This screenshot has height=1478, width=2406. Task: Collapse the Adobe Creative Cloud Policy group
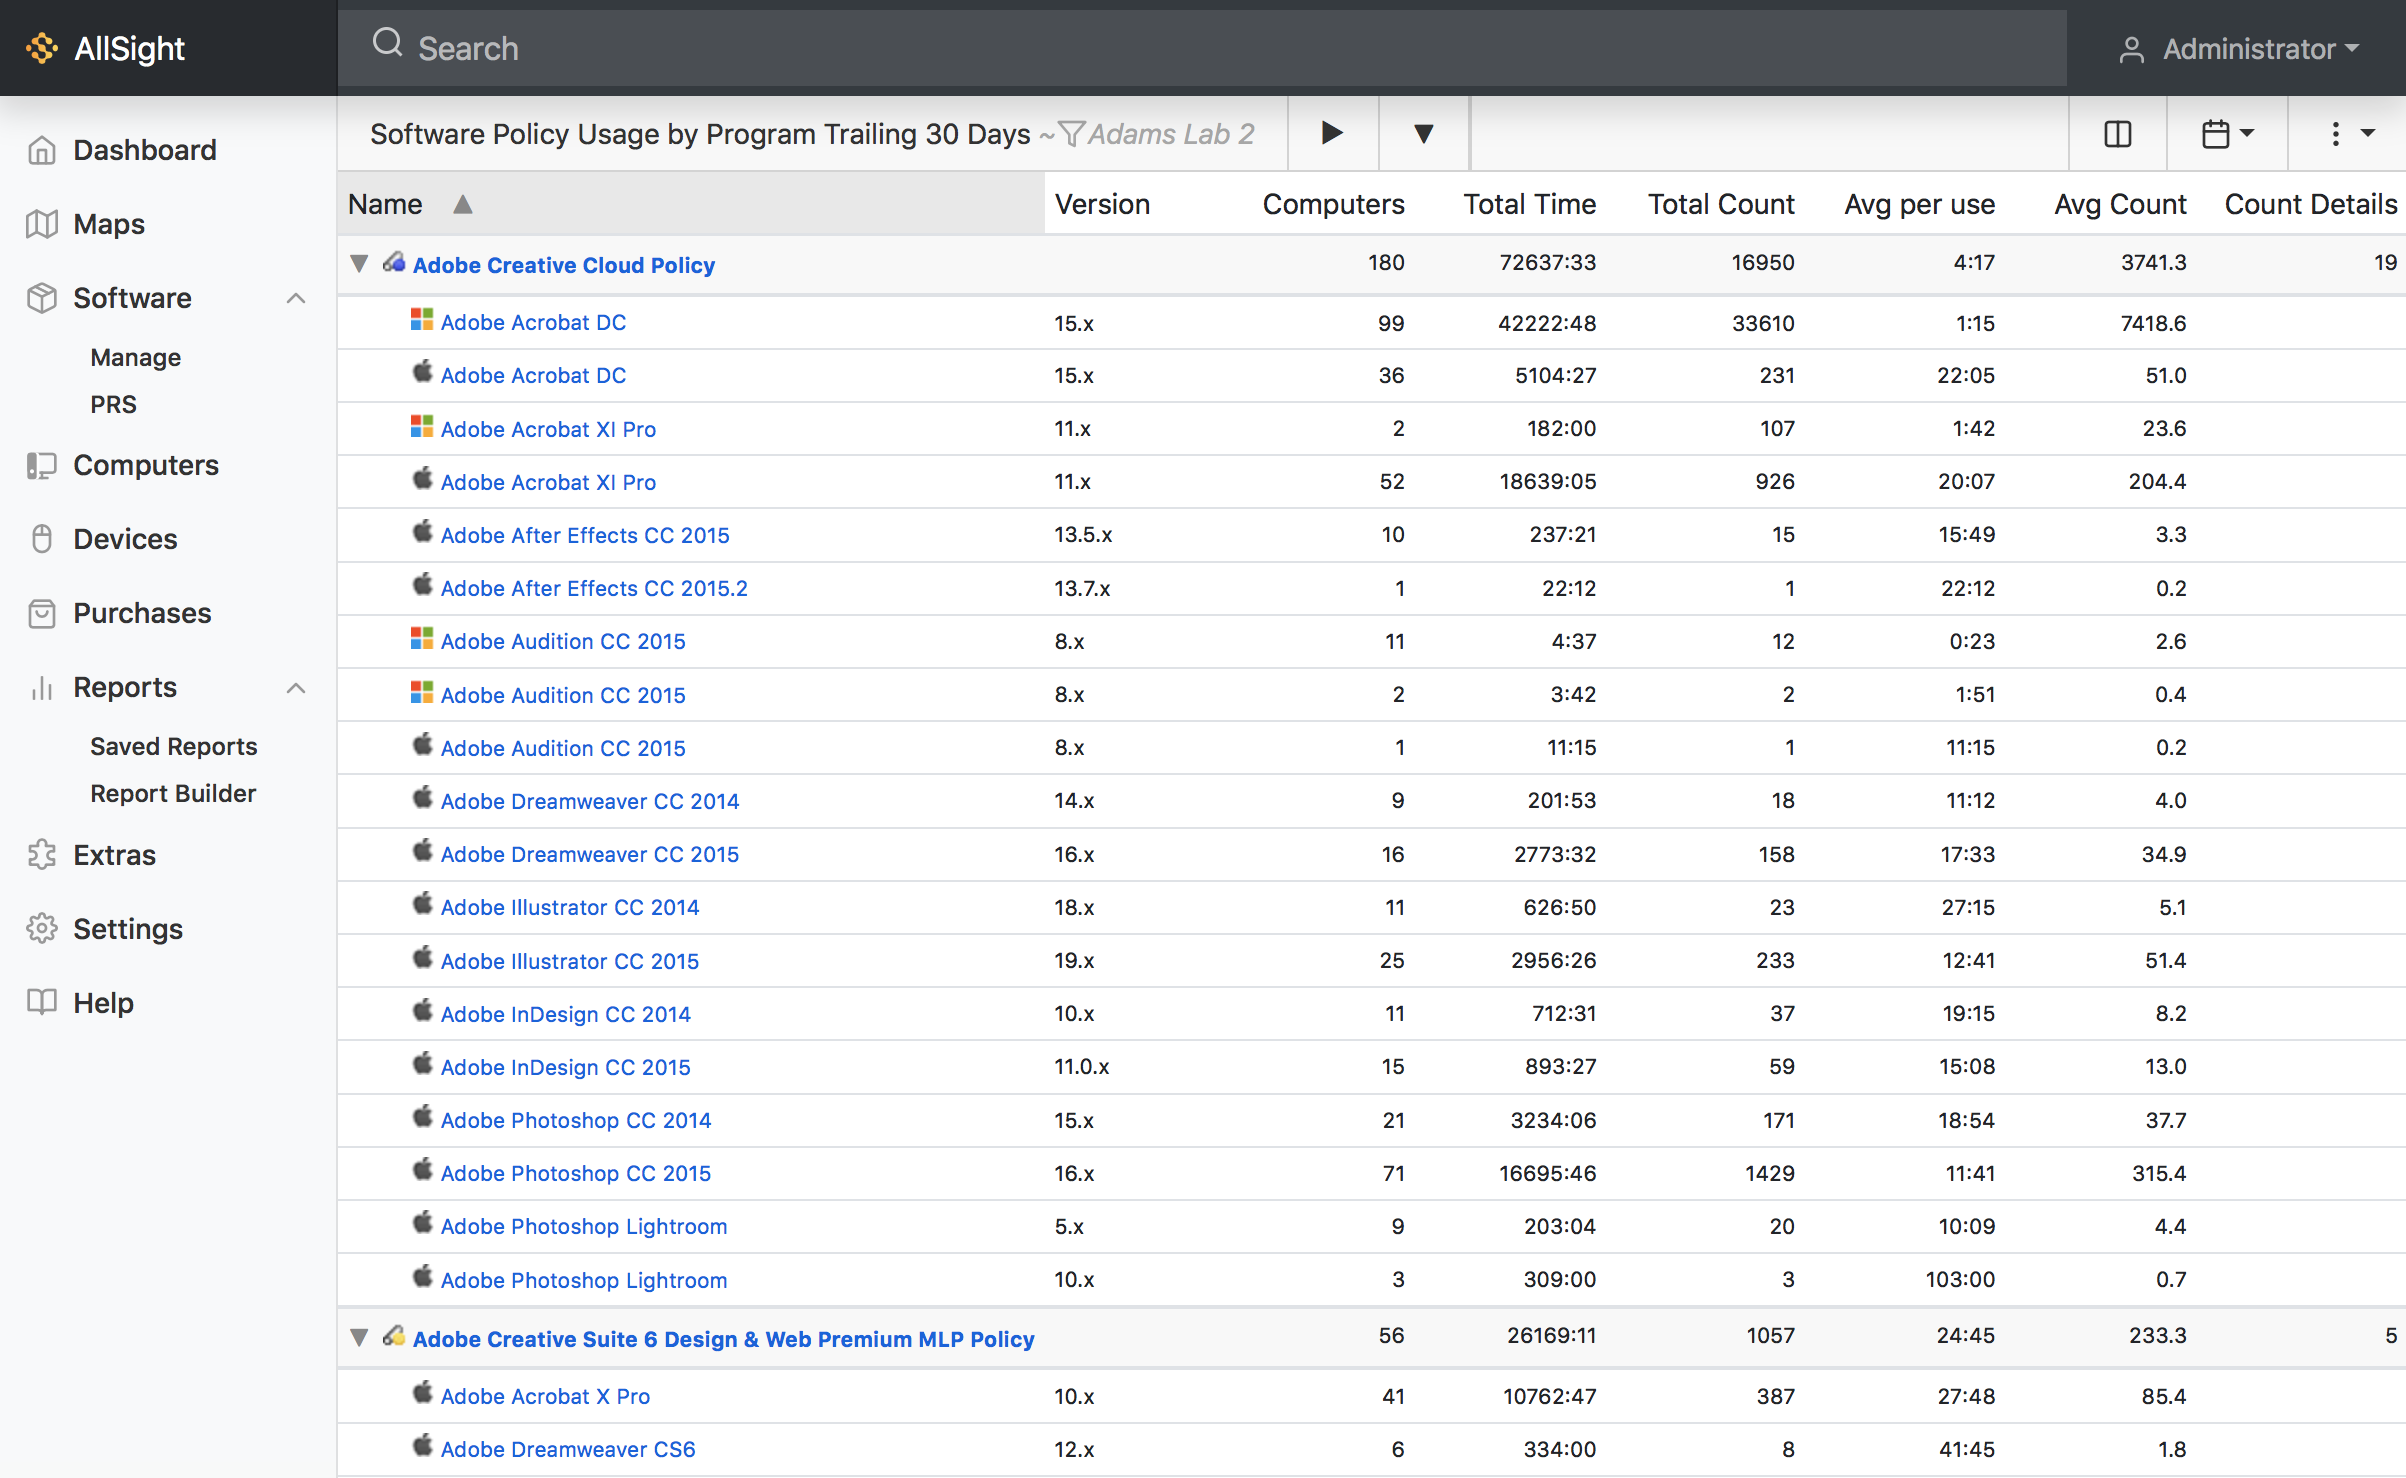pyautogui.click(x=359, y=263)
